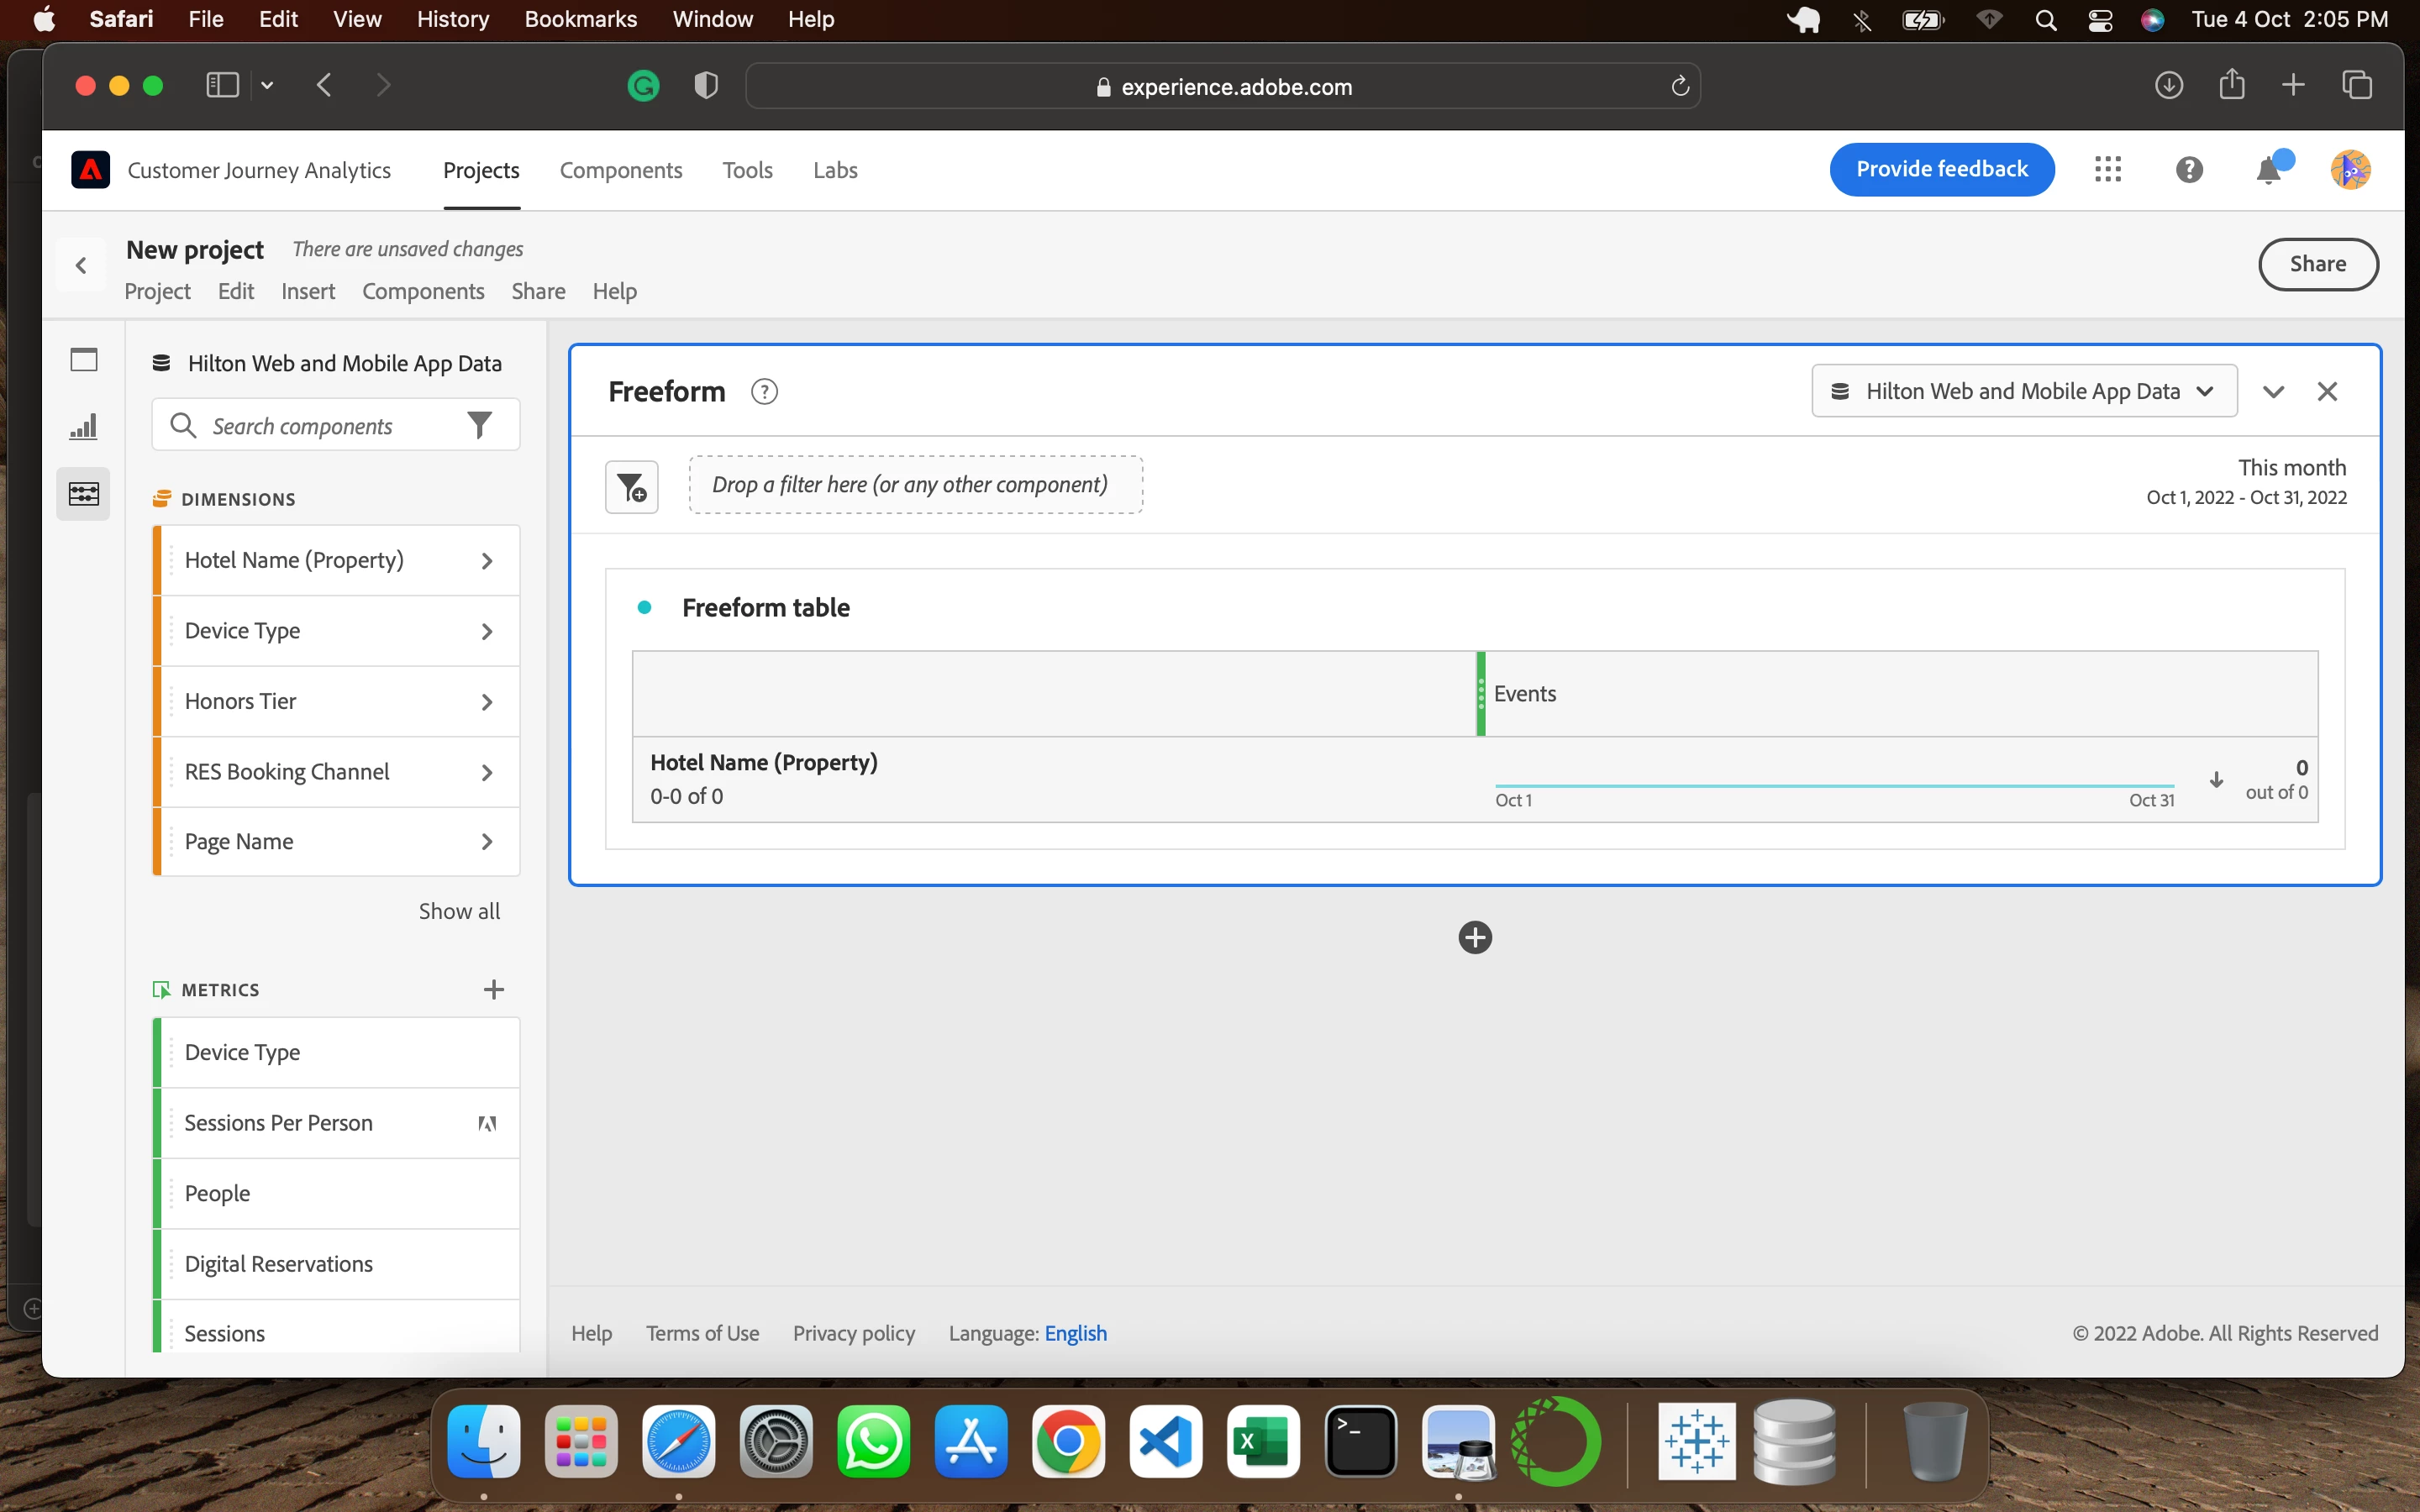Click the Provide feedback button
The width and height of the screenshot is (2420, 1512).
pyautogui.click(x=1941, y=169)
